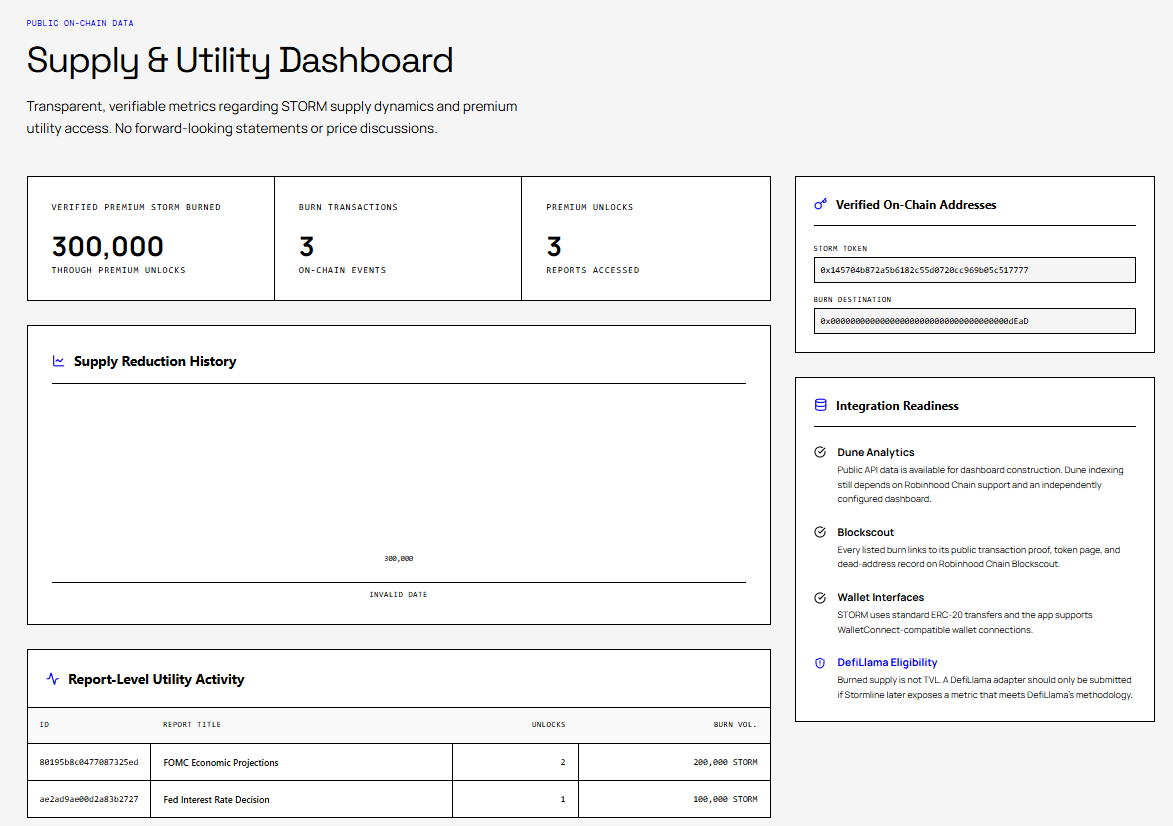Click the key icon beside Verified On-Chain Addresses

coord(821,204)
